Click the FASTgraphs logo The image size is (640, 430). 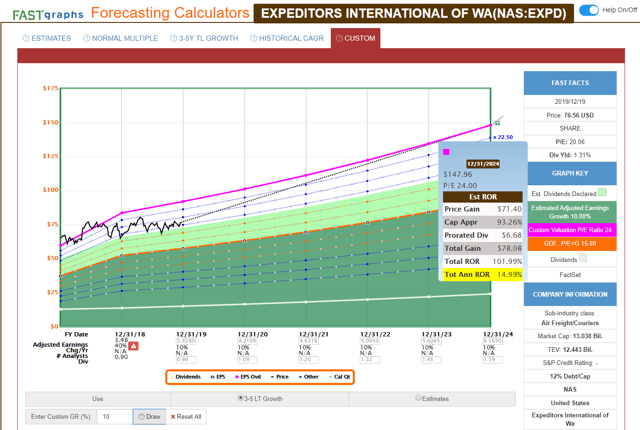coord(48,15)
